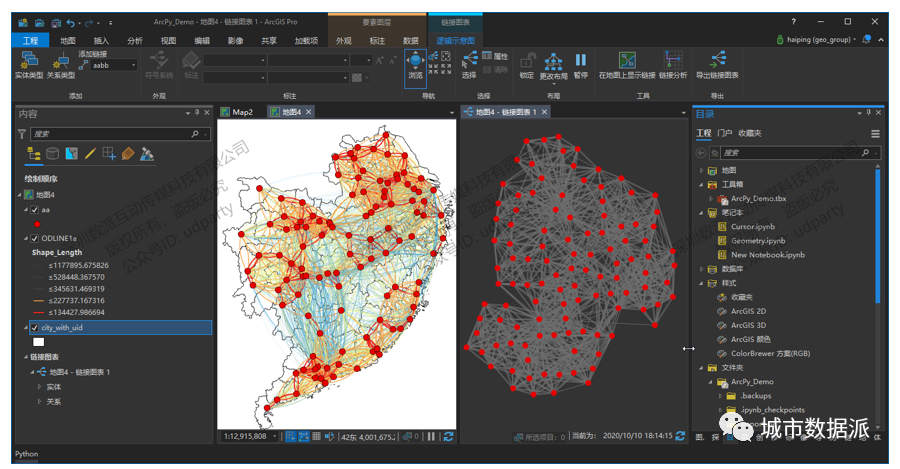Undo the last action
Image resolution: width=900 pixels, height=469 pixels.
coord(71,22)
